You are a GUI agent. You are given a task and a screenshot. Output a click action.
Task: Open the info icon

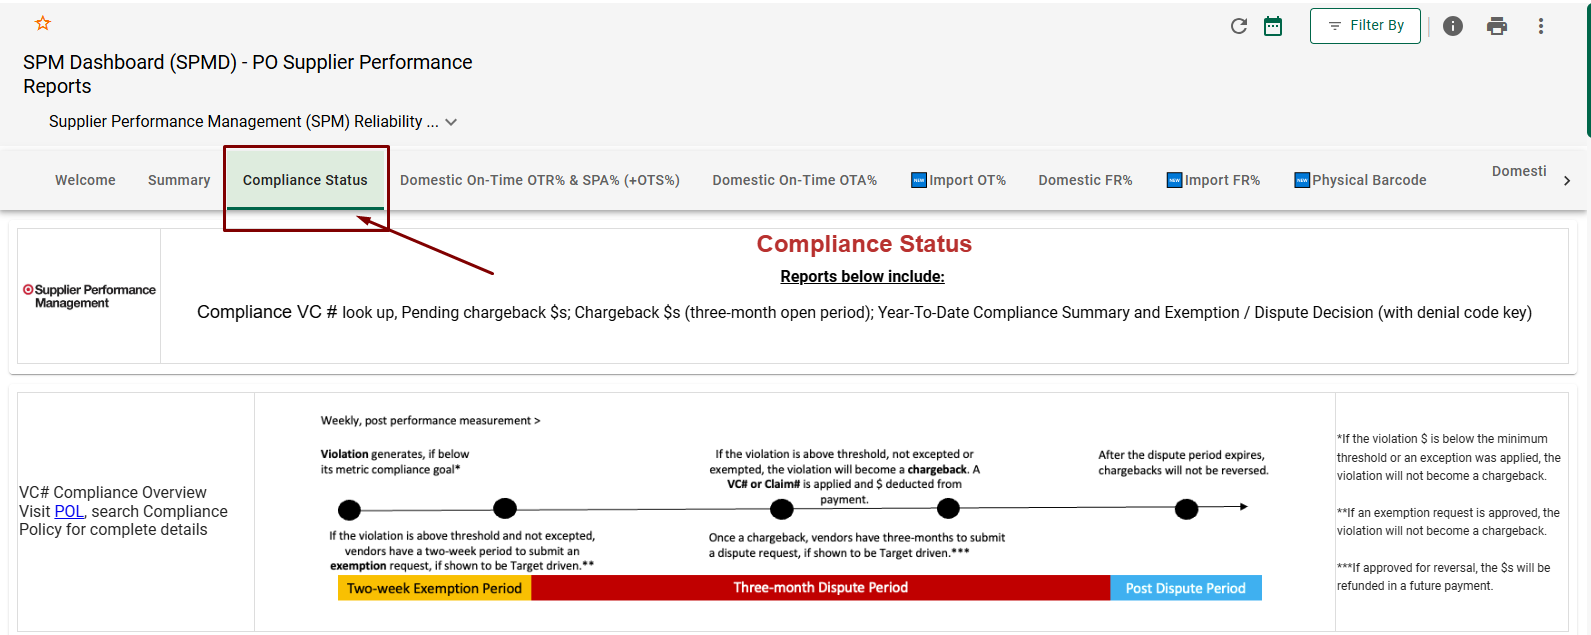point(1453,26)
